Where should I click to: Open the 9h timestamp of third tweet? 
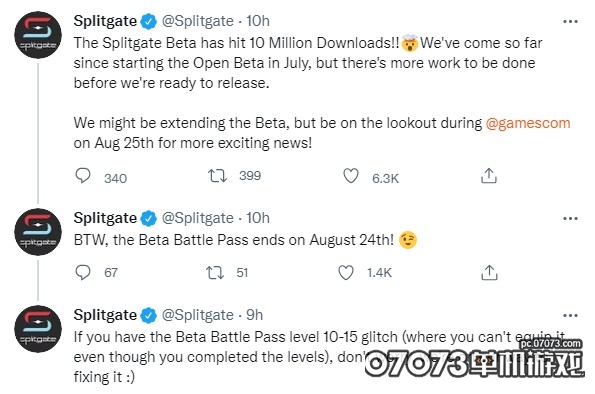click(x=255, y=315)
